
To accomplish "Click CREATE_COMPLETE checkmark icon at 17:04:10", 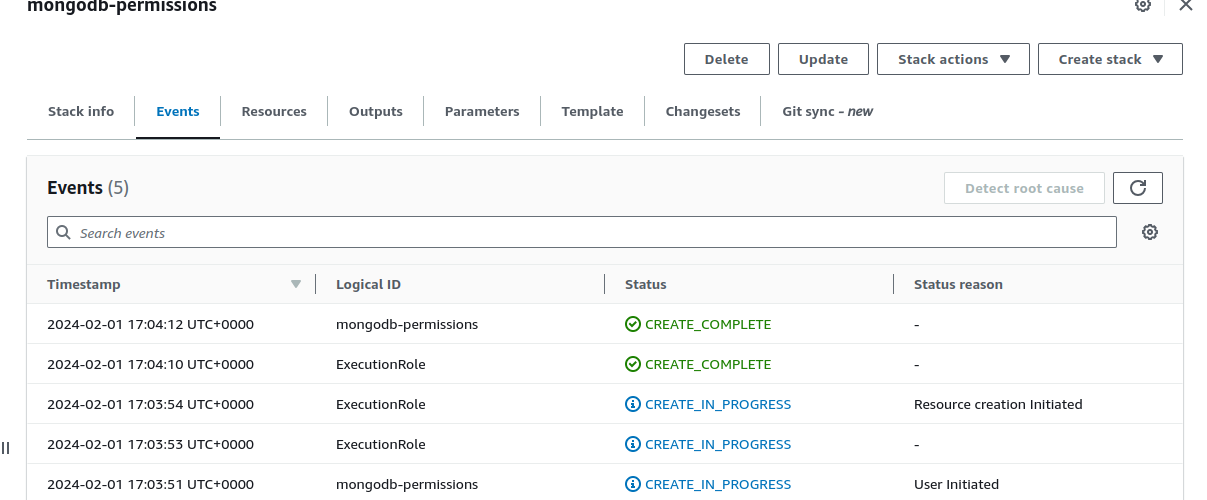I will [633, 364].
